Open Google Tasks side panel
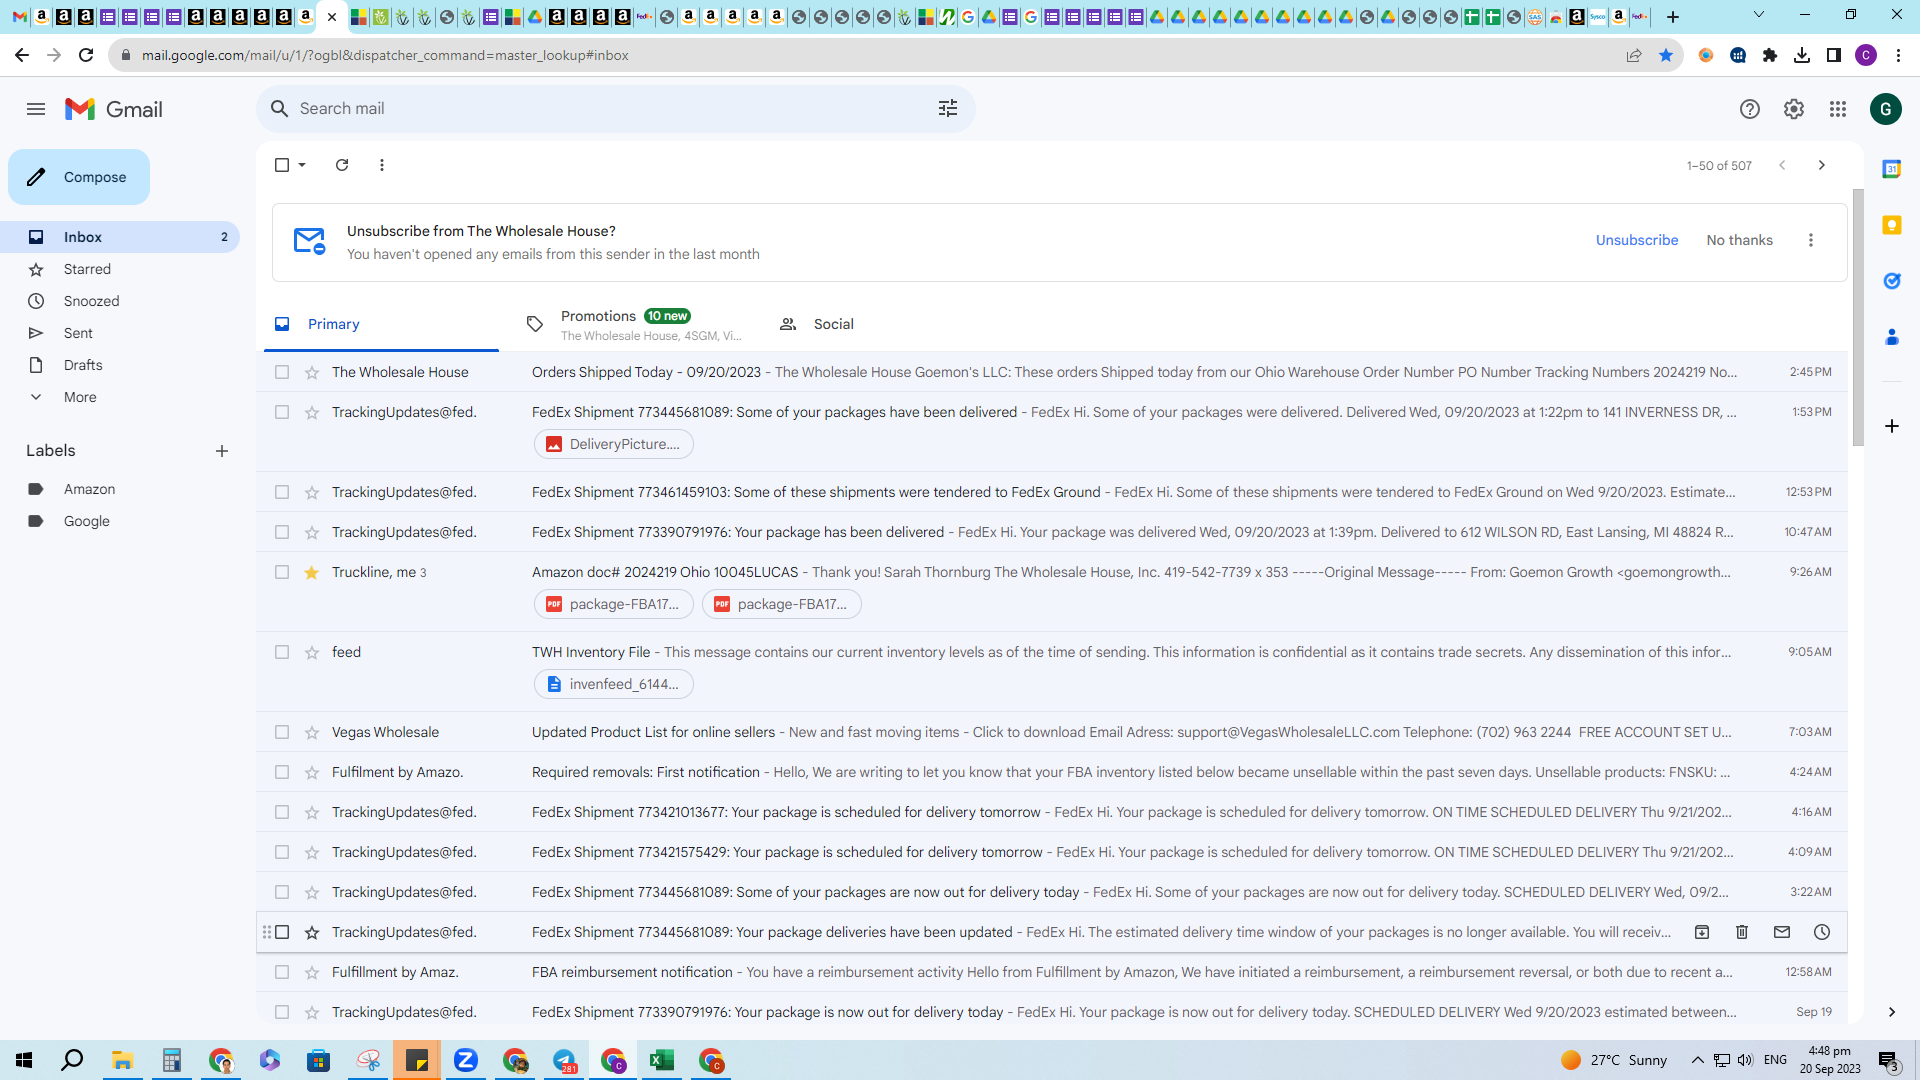1920x1080 pixels. click(x=1892, y=281)
